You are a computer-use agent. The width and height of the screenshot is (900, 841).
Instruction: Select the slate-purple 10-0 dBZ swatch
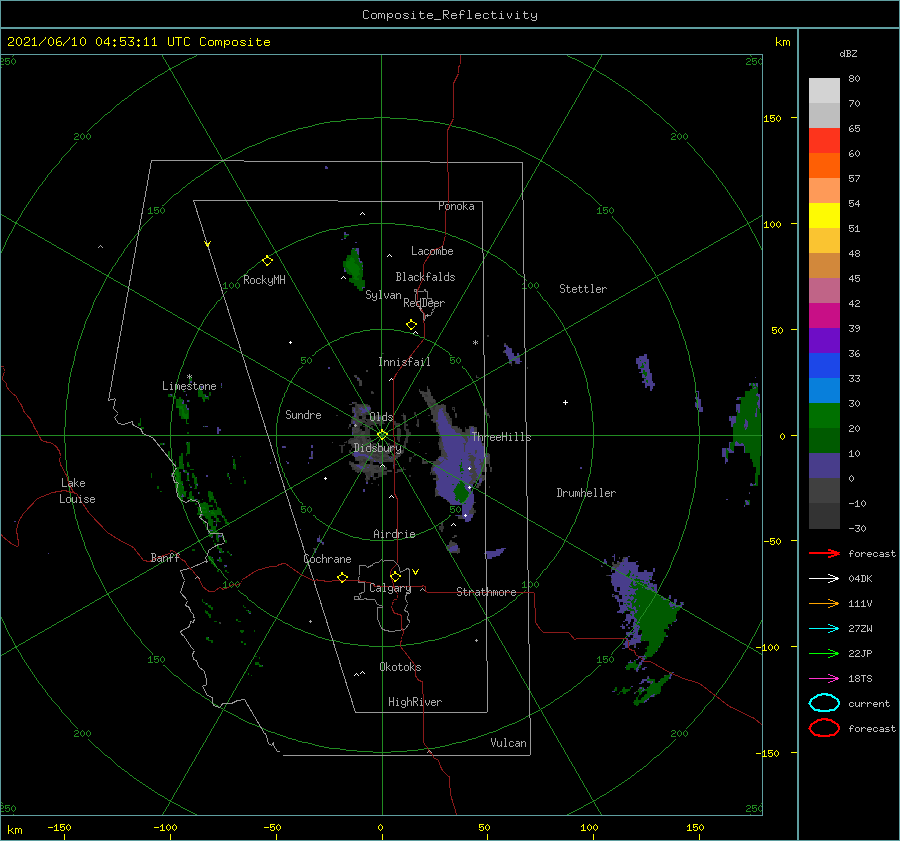coord(824,466)
